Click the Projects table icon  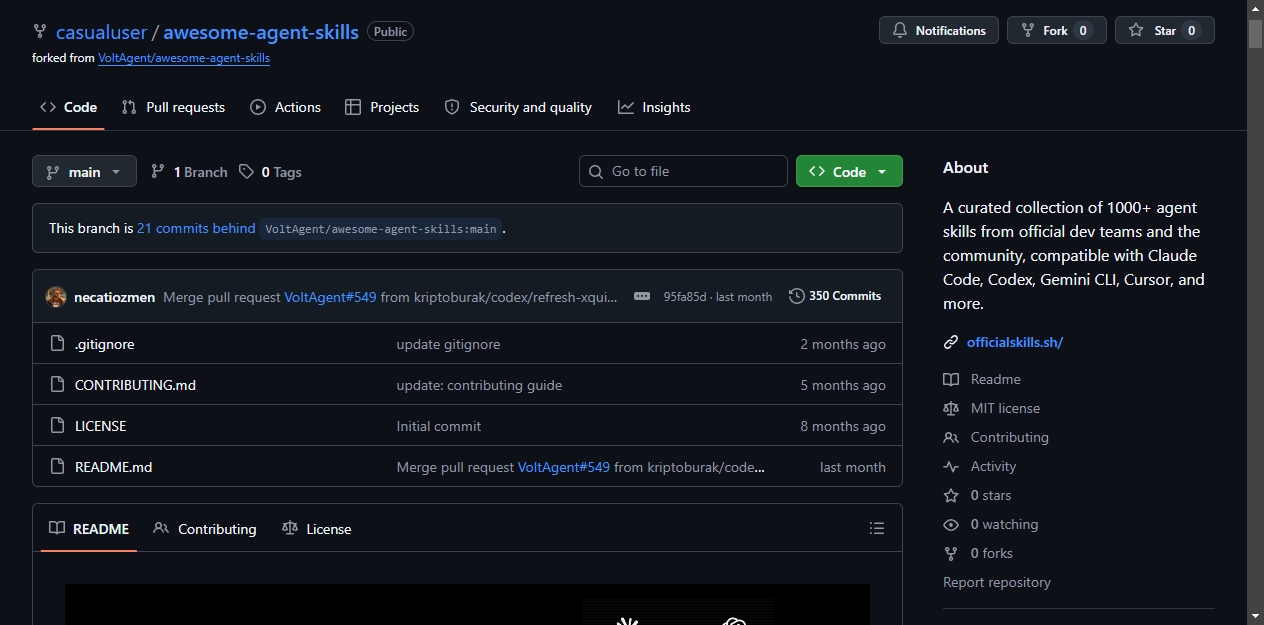[353, 107]
